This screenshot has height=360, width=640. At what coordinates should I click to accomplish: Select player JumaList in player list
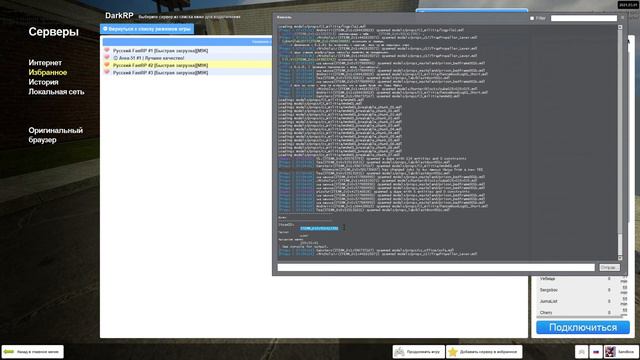click(582, 301)
